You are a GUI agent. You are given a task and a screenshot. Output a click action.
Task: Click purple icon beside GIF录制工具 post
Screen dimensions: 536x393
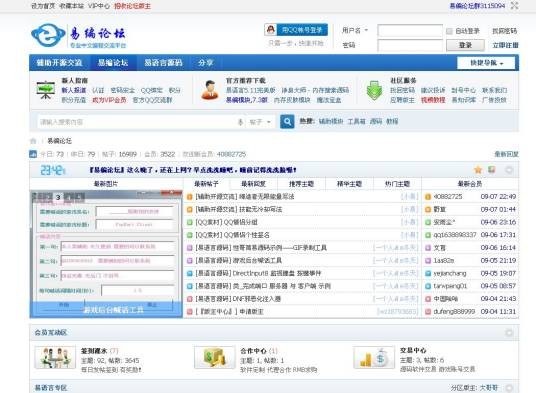pyautogui.click(x=190, y=248)
